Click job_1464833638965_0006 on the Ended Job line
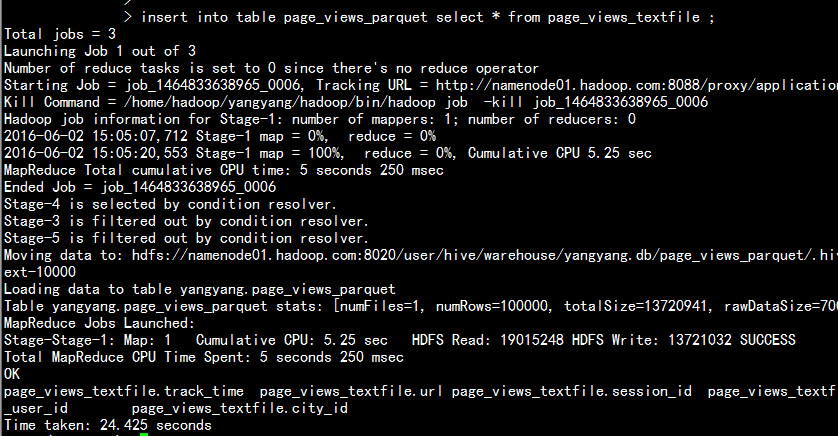This screenshot has width=838, height=436. (188, 187)
